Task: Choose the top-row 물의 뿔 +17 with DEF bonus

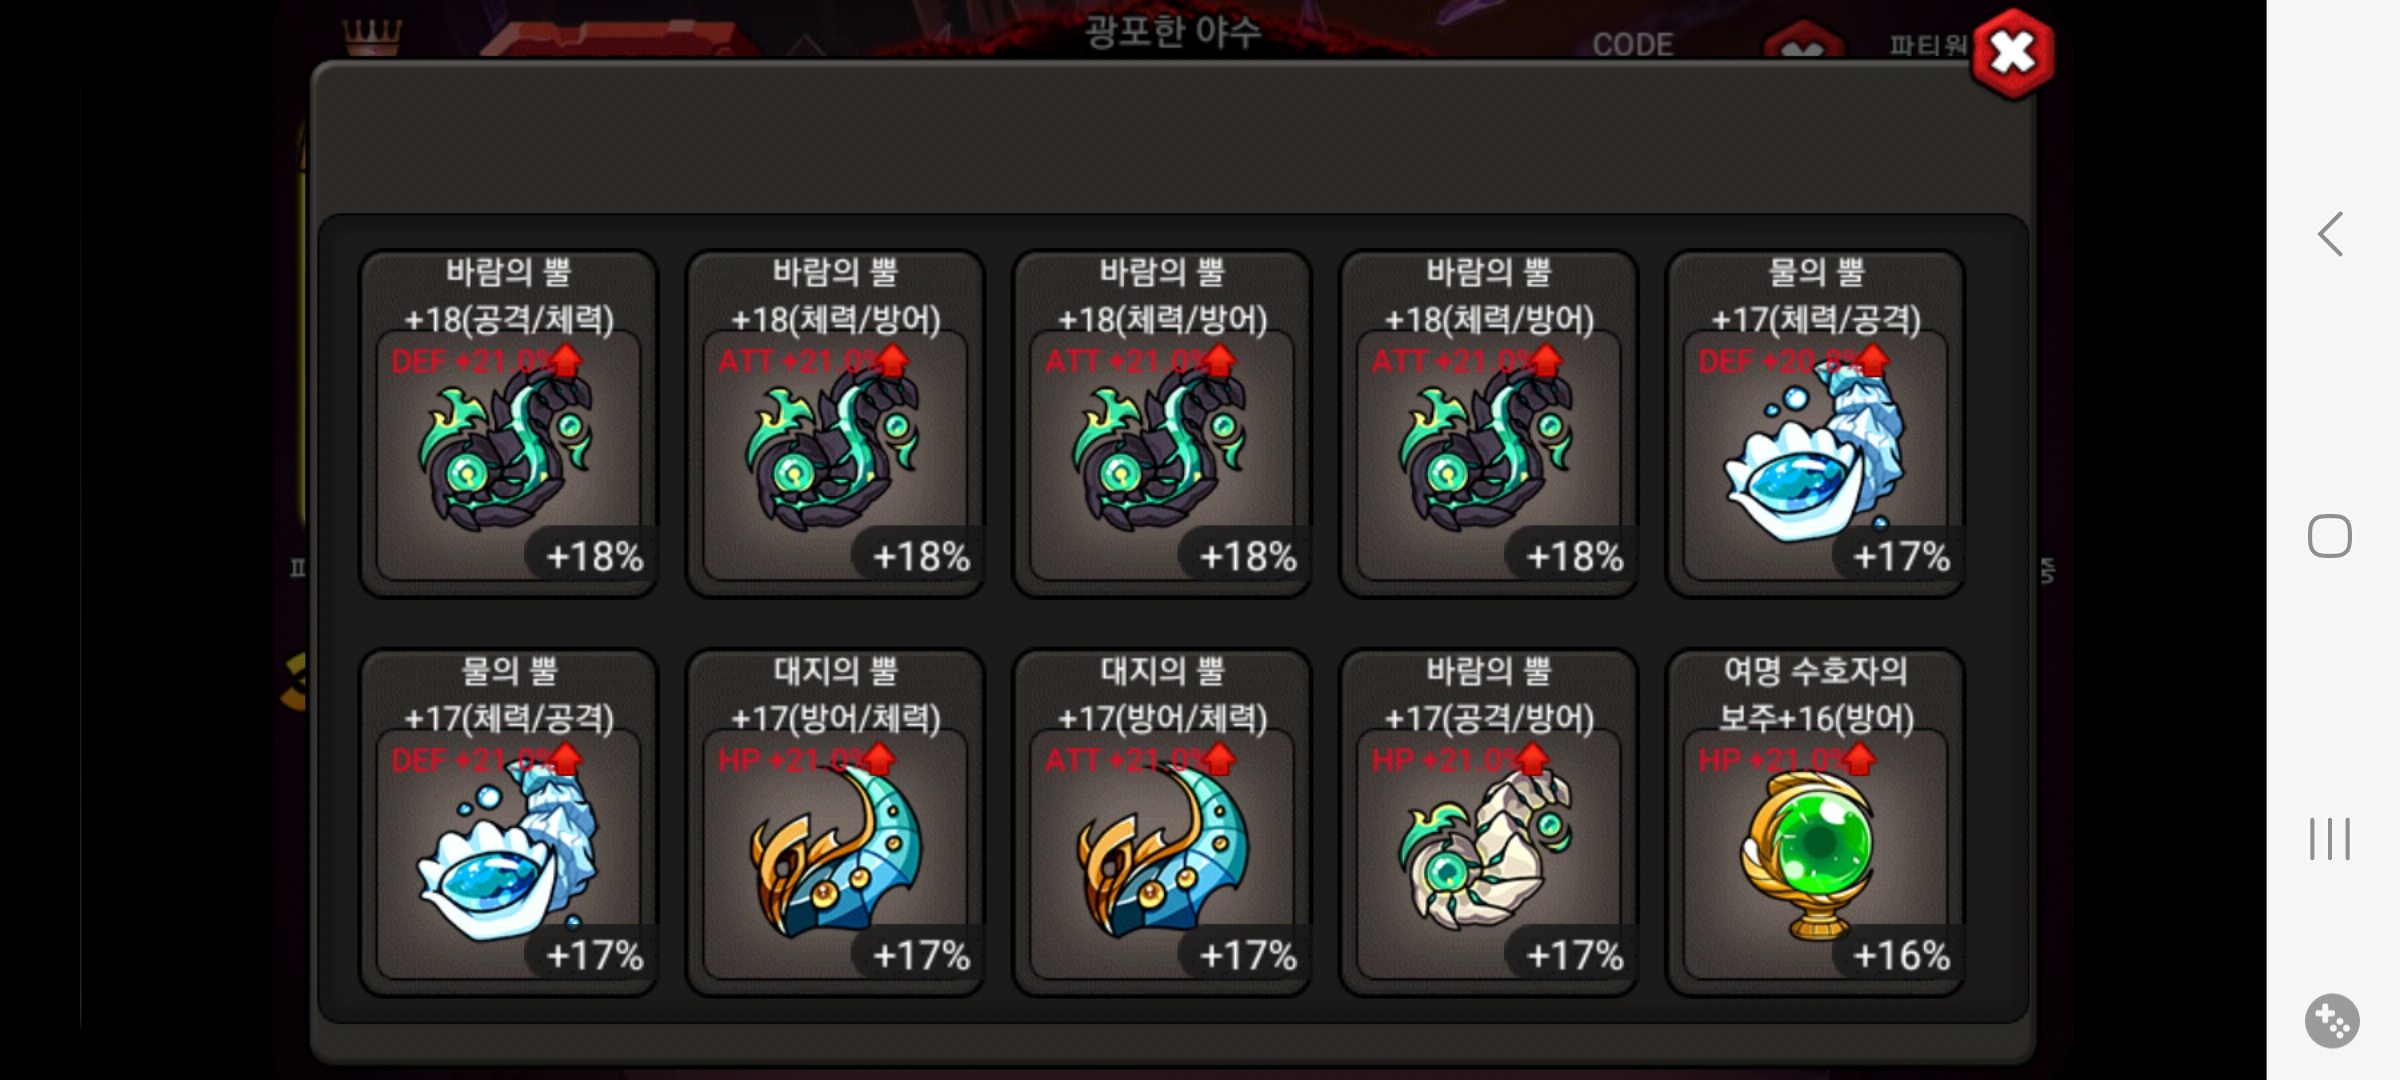Action: [1816, 424]
